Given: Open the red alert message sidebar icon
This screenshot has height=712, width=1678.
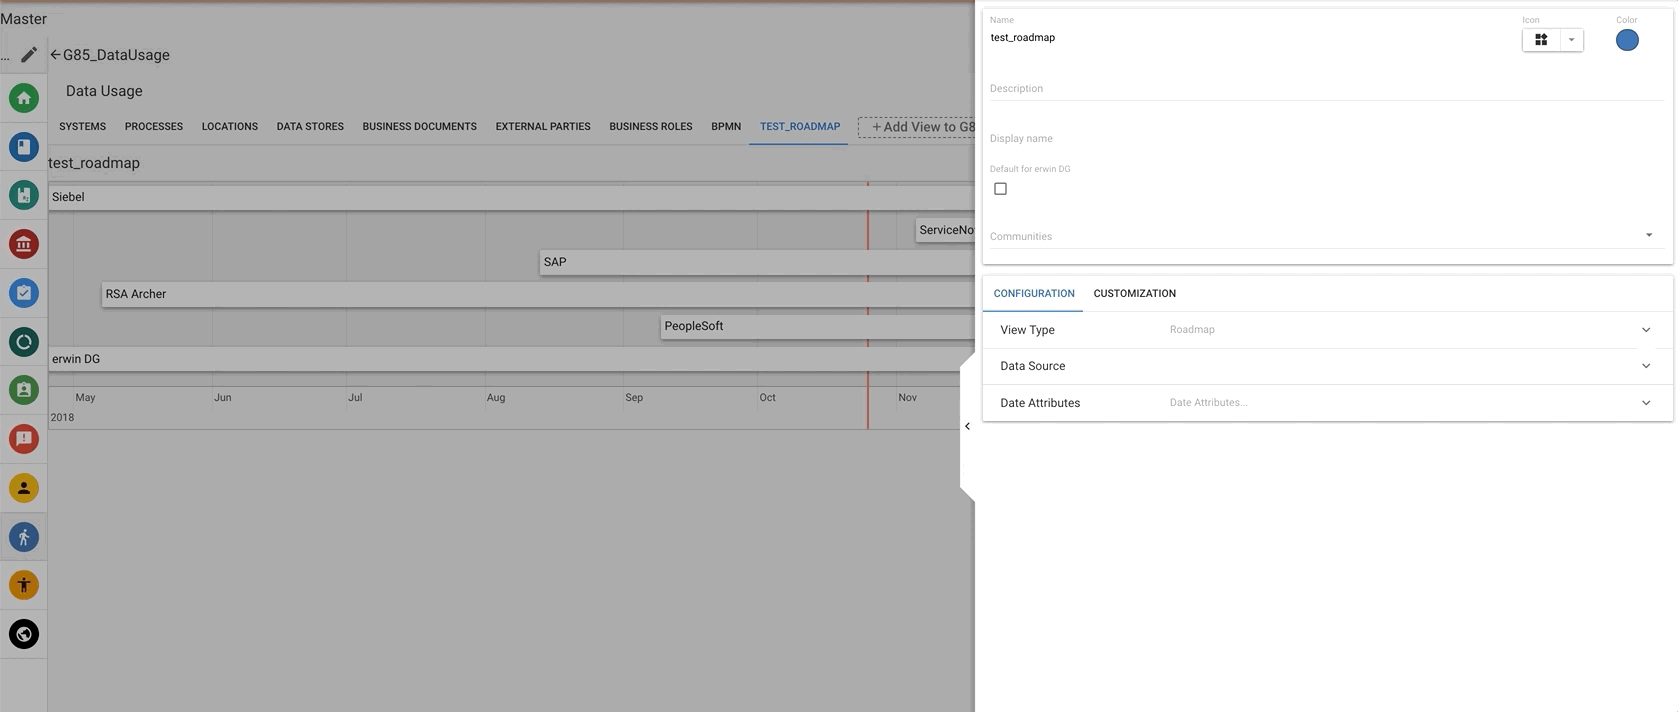Looking at the screenshot, I should tap(24, 439).
